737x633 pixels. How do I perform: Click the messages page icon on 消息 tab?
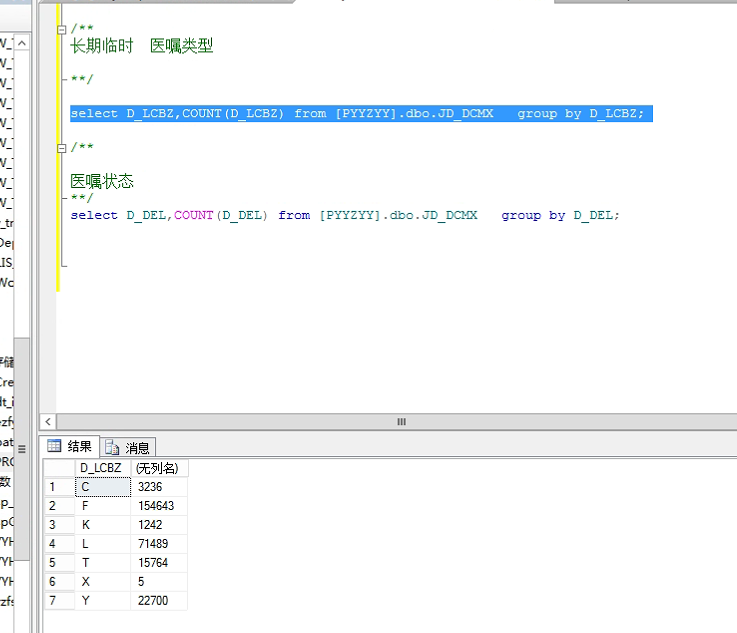point(112,447)
